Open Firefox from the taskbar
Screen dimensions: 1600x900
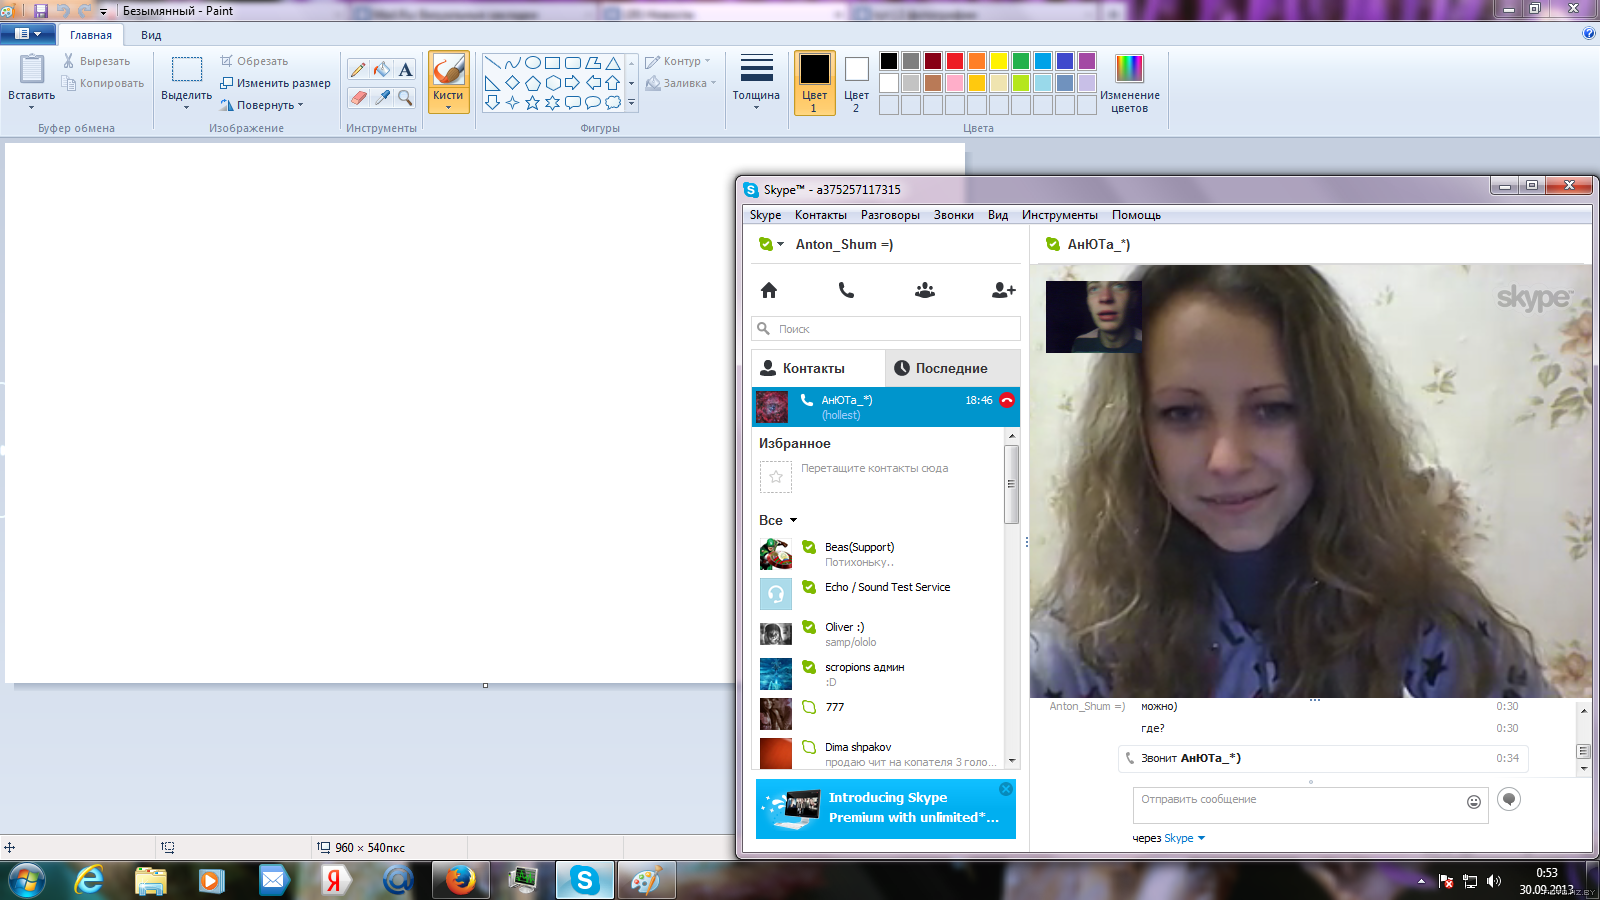[x=460, y=880]
